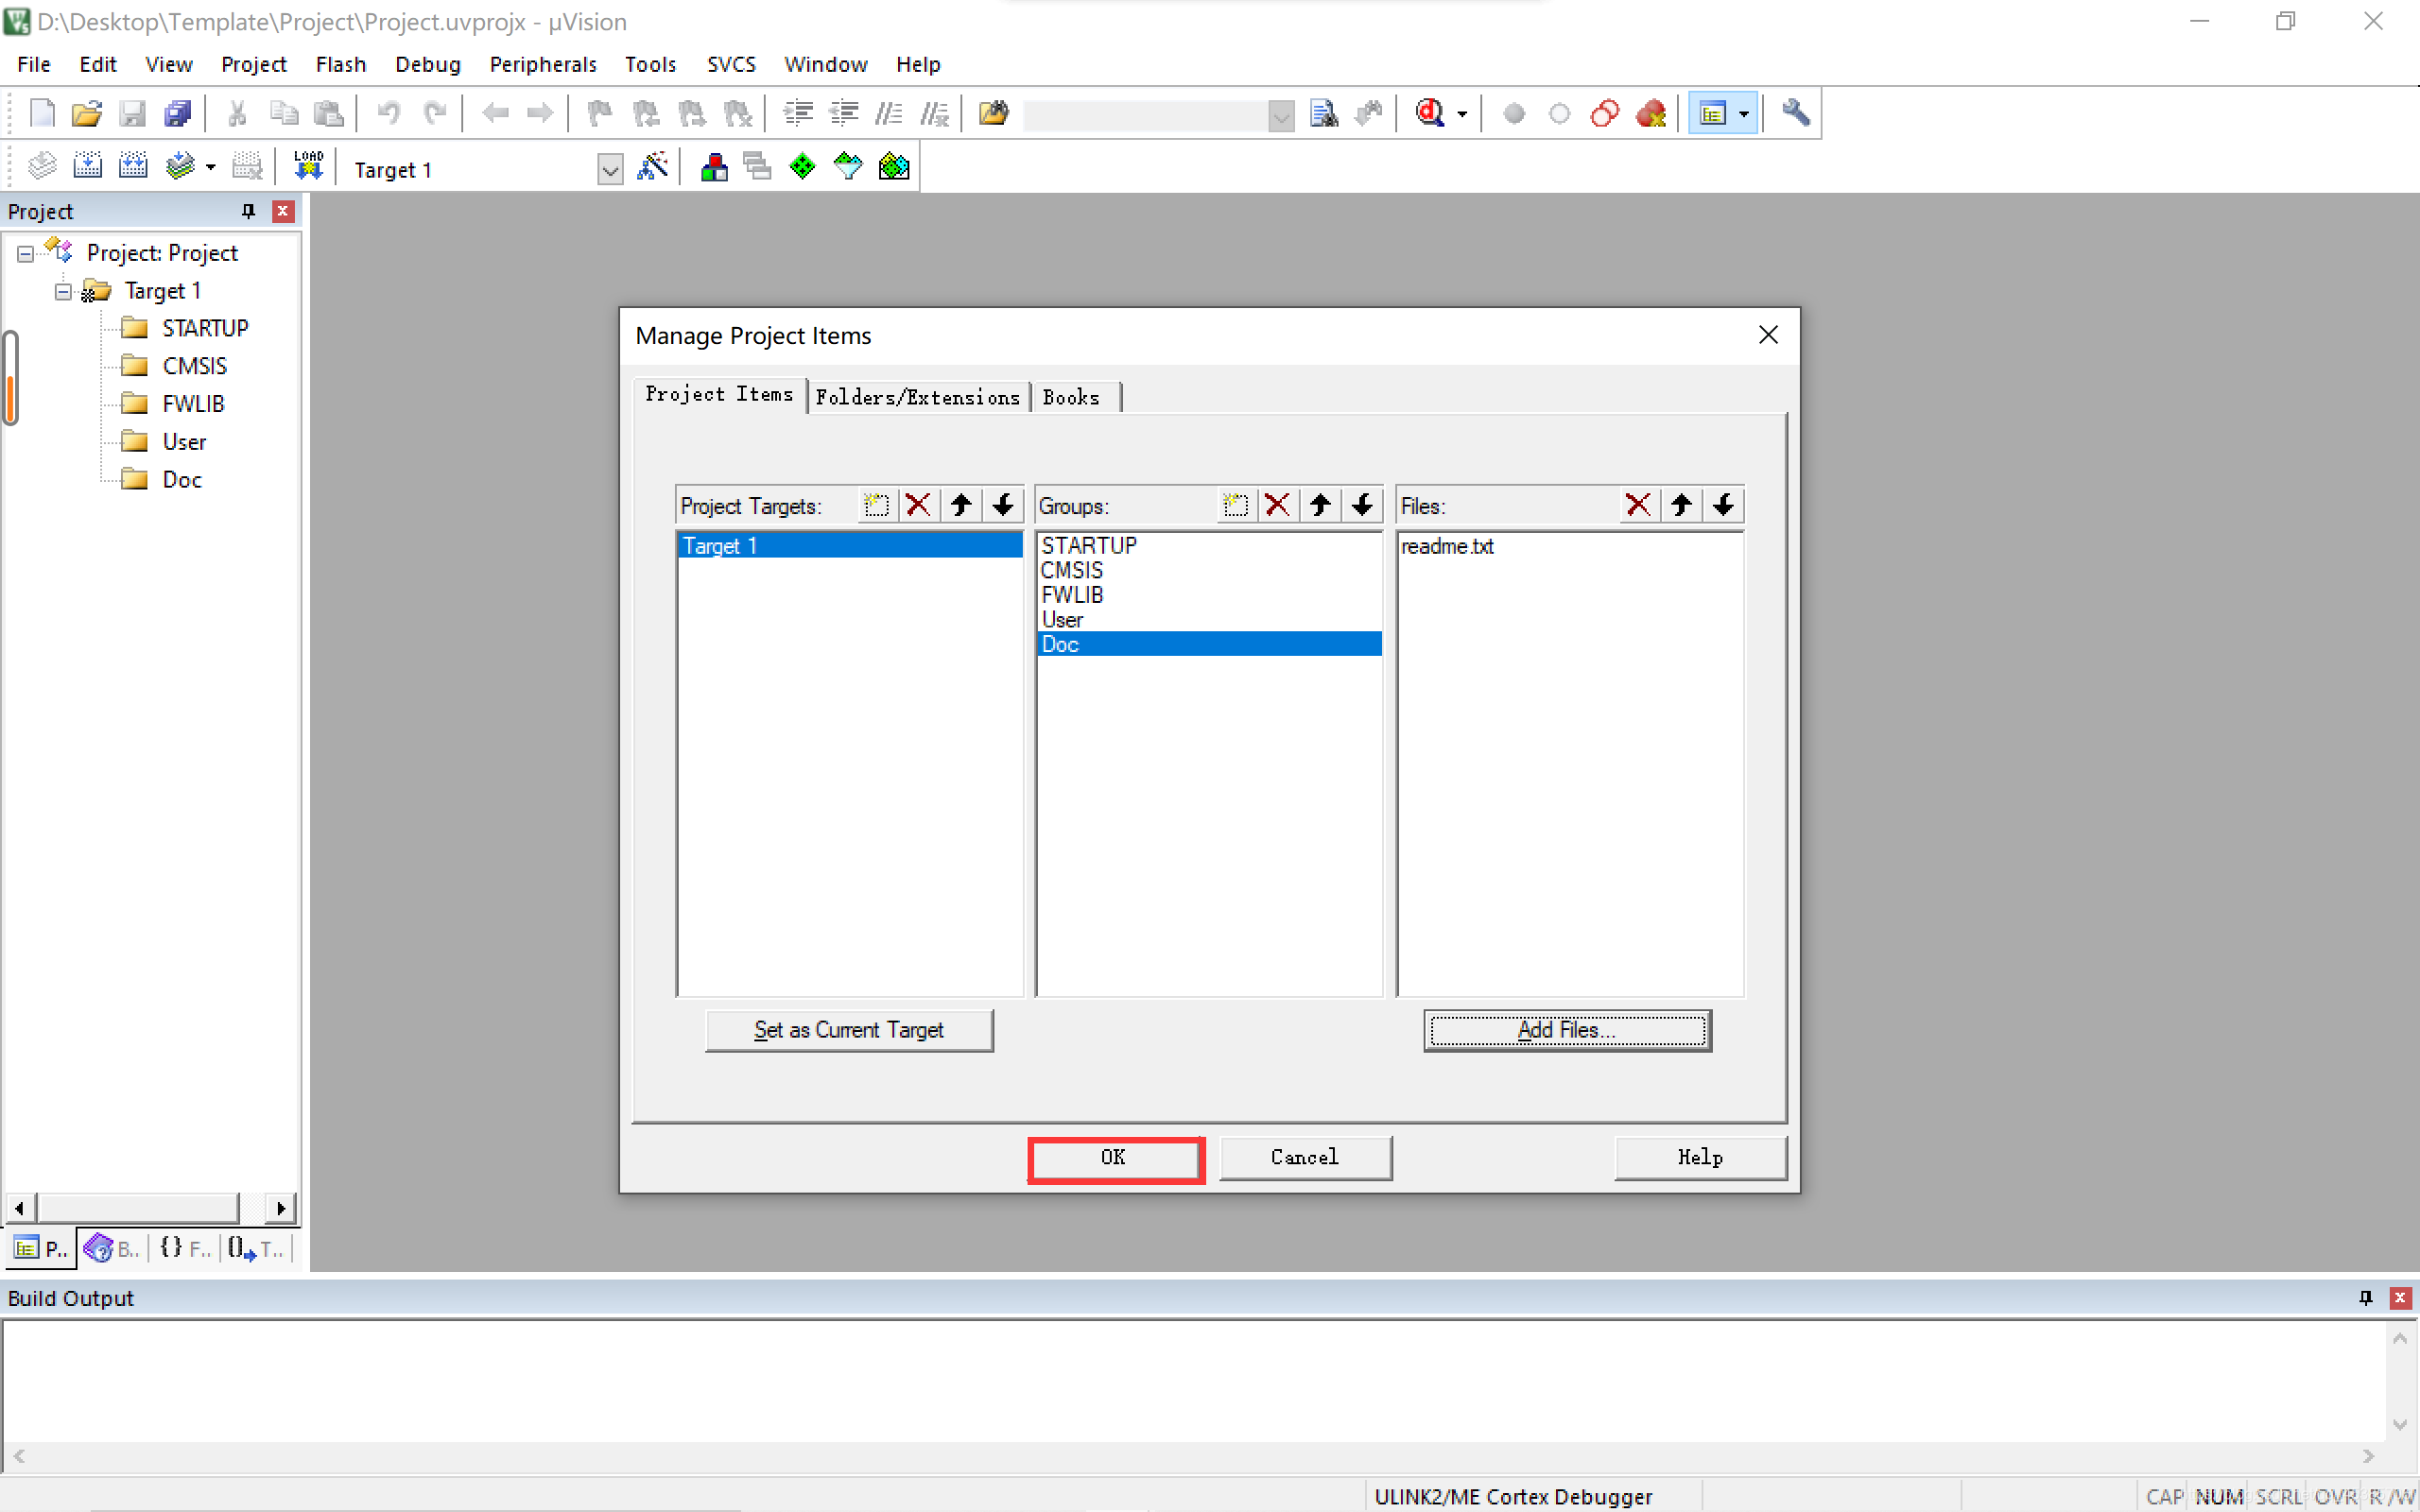Click the Save All toolbar icon
The width and height of the screenshot is (2420, 1512).
pos(178,114)
